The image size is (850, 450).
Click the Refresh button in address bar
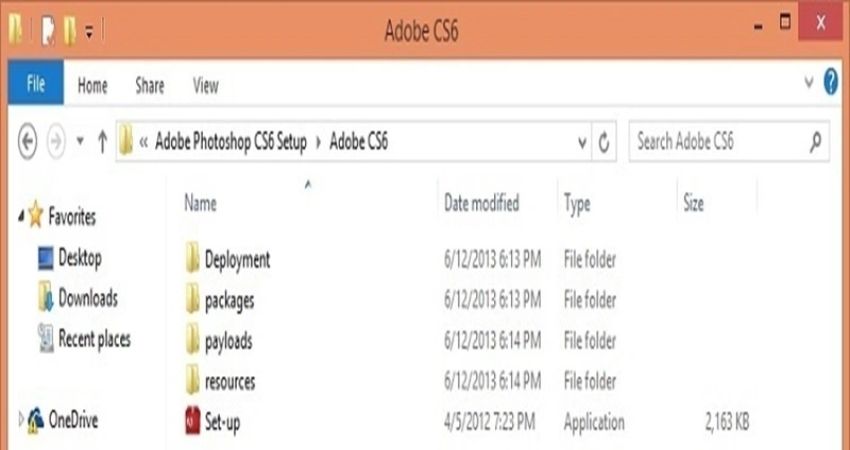tap(604, 142)
